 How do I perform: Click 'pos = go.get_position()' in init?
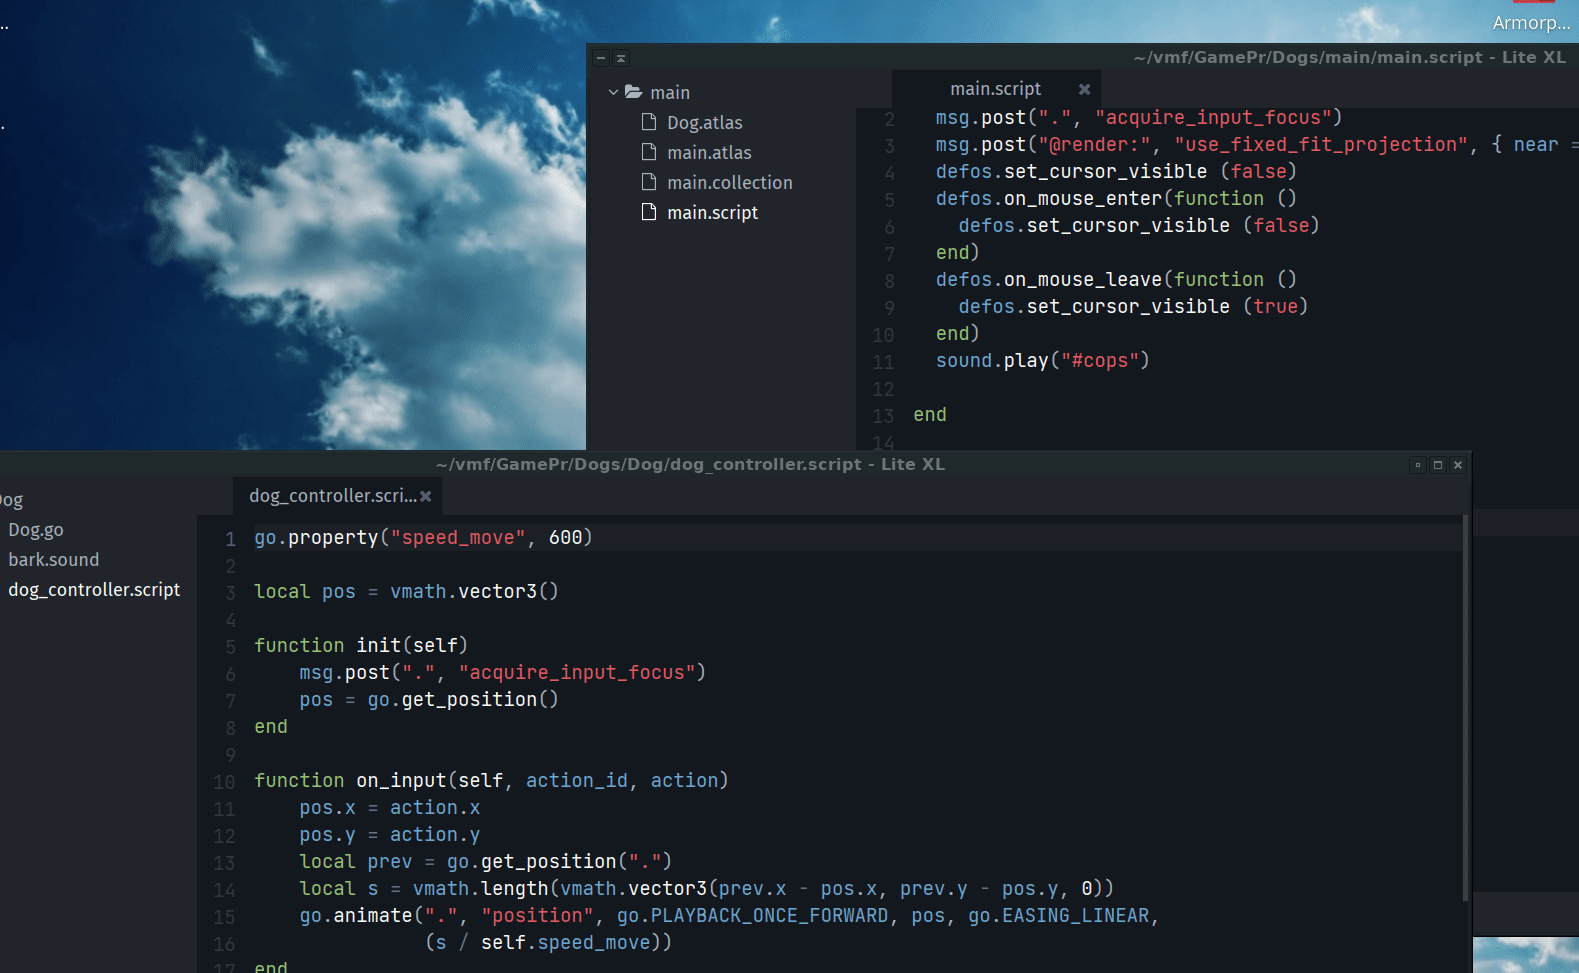[429, 700]
